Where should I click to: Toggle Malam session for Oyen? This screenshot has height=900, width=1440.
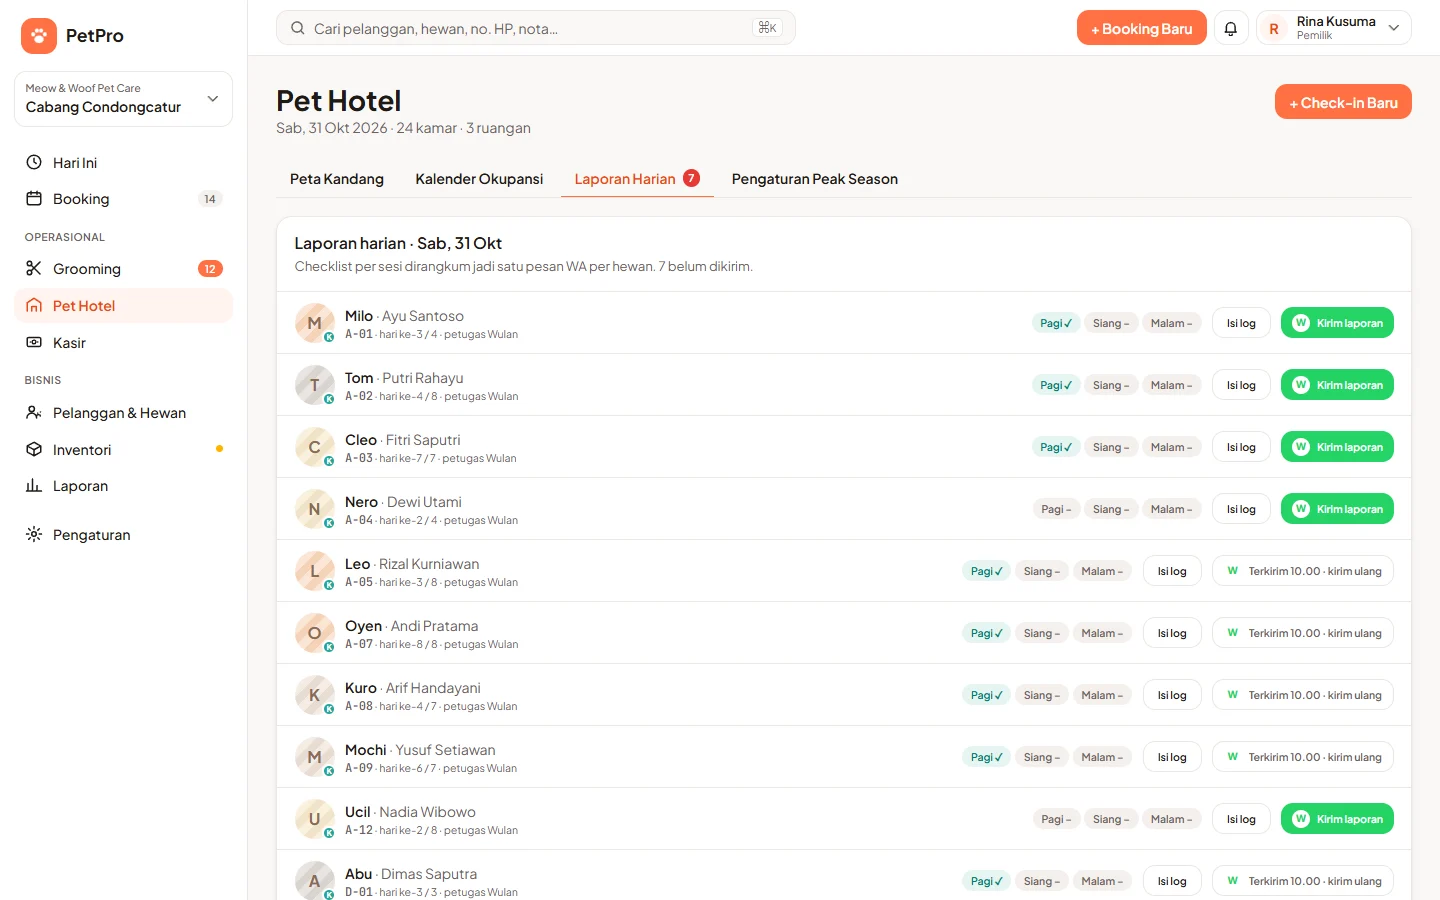(x=1102, y=633)
